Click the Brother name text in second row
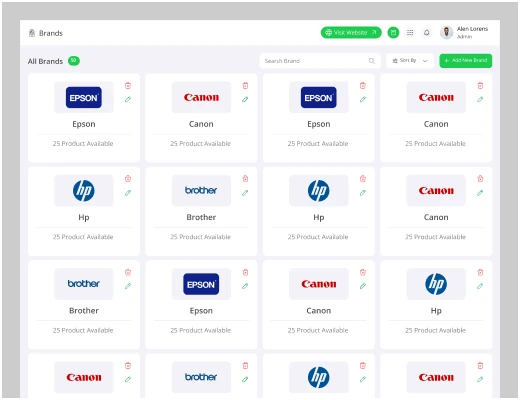Screen dimensions: 520x400 pyautogui.click(x=201, y=217)
